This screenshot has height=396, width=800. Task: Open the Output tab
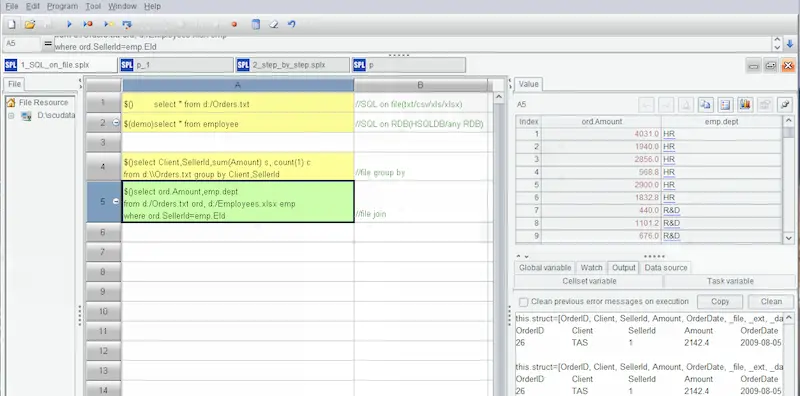623,268
